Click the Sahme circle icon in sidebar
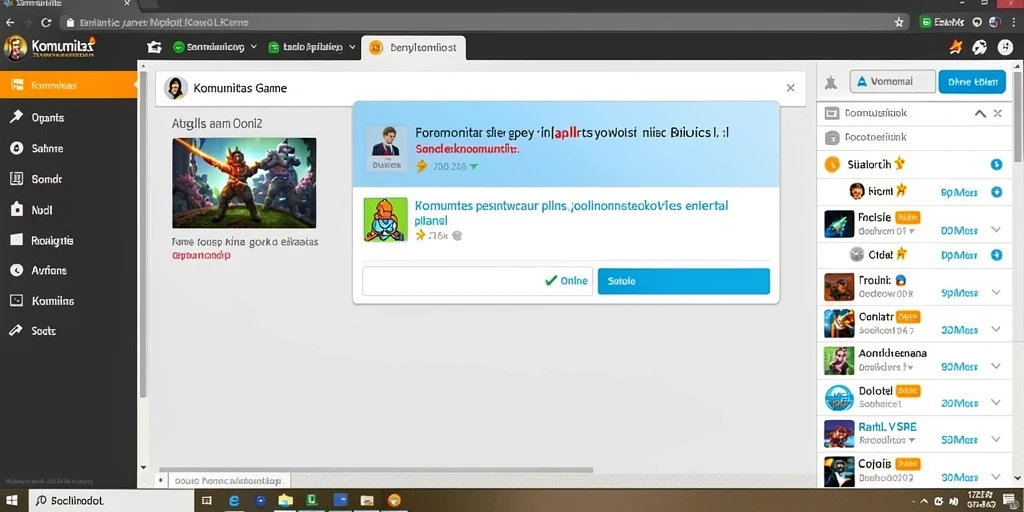 [17, 148]
